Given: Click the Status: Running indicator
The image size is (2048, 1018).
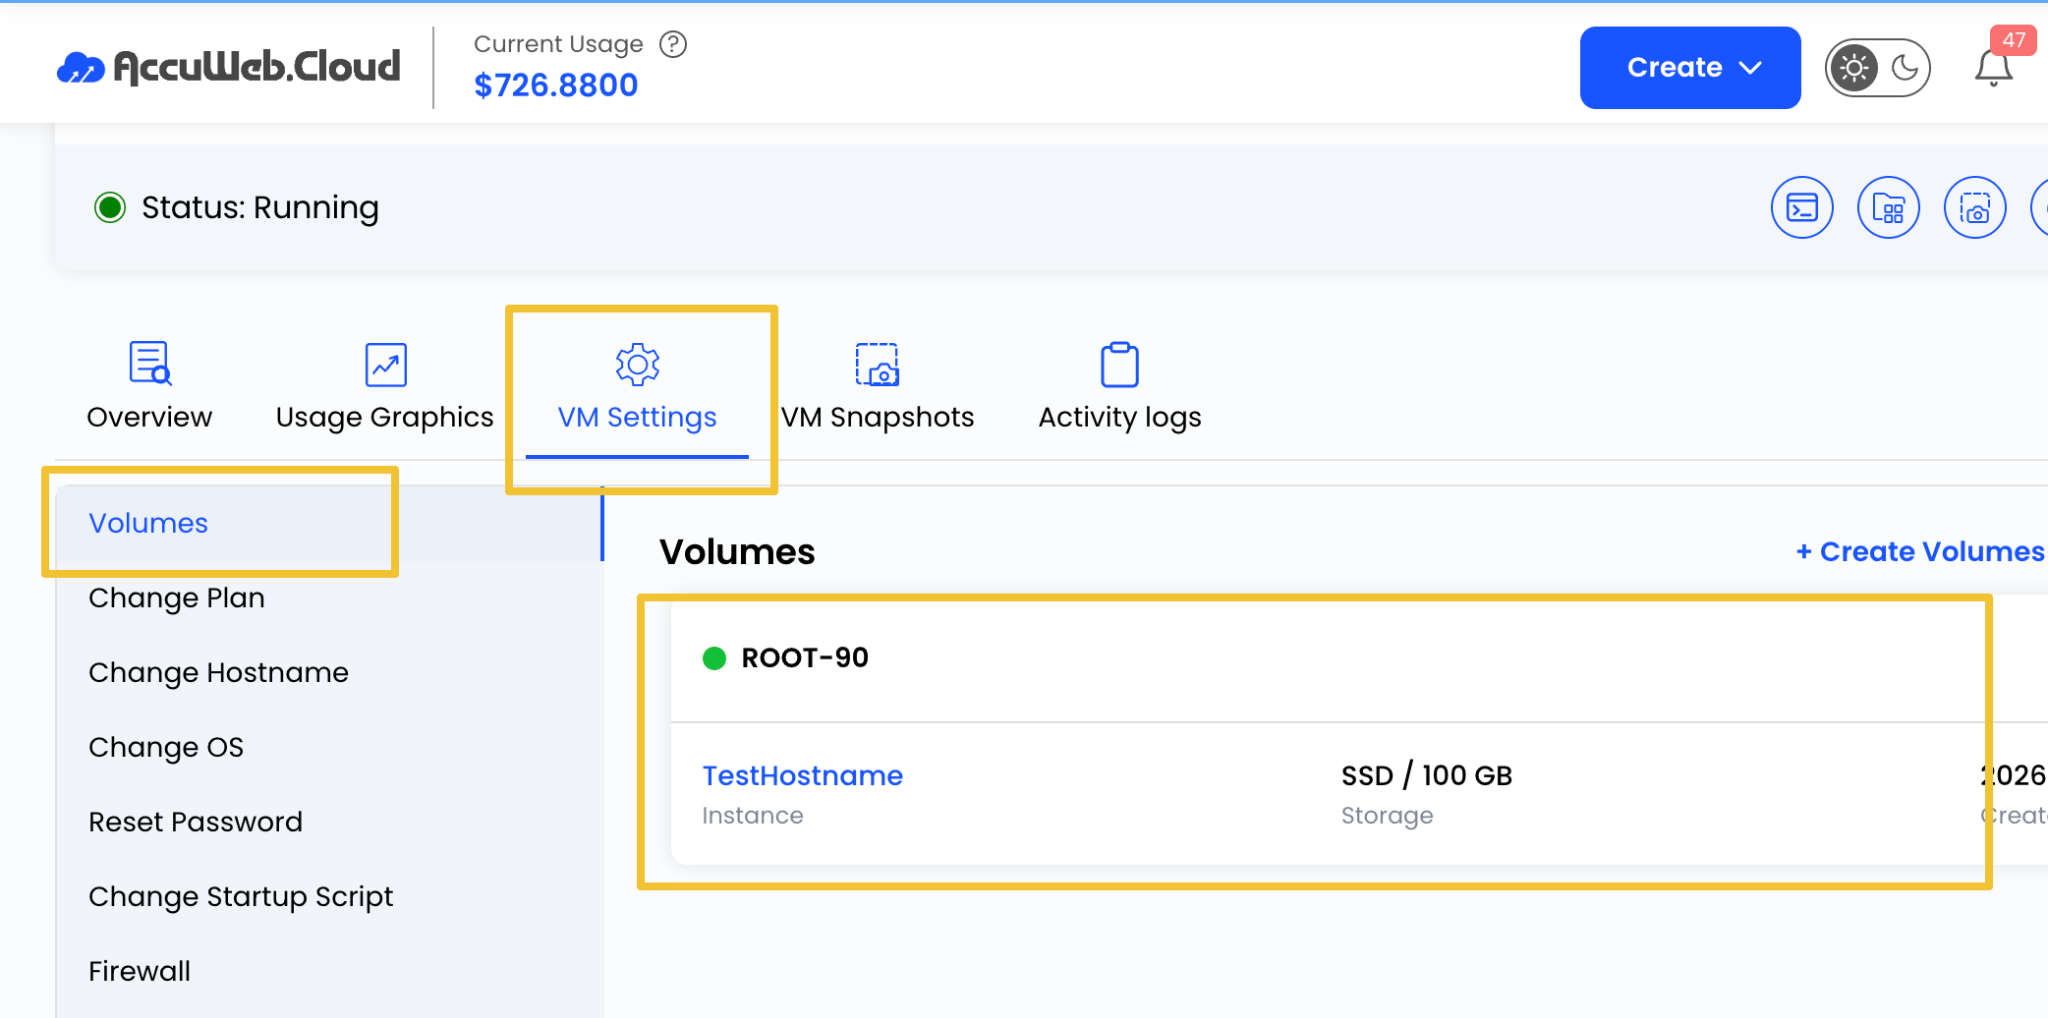Looking at the screenshot, I should click(236, 207).
